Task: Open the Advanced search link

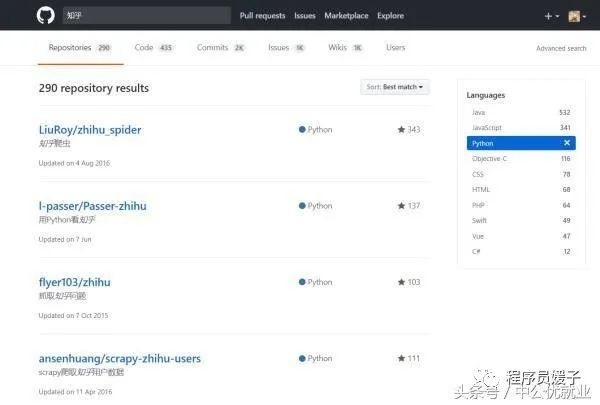Action: point(561,48)
